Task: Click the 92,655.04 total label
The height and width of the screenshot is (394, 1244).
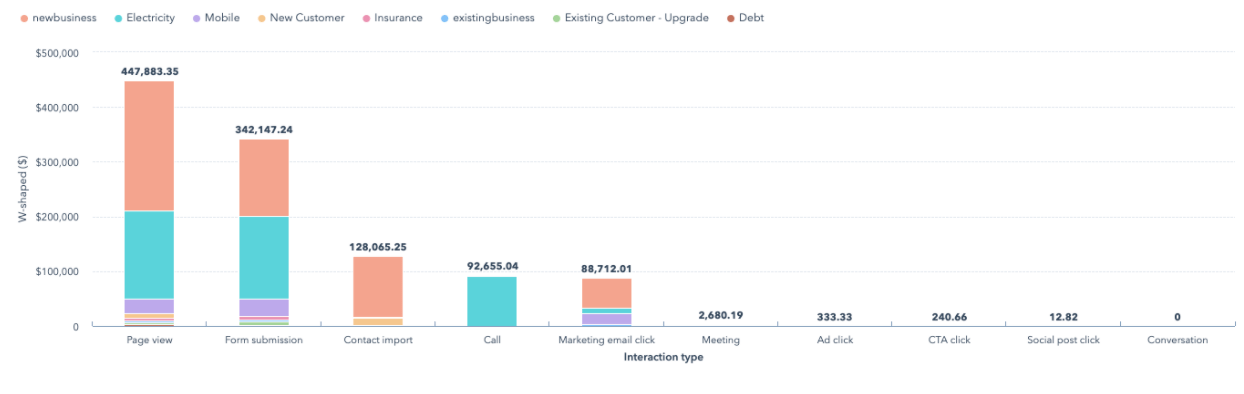Action: 492,266
